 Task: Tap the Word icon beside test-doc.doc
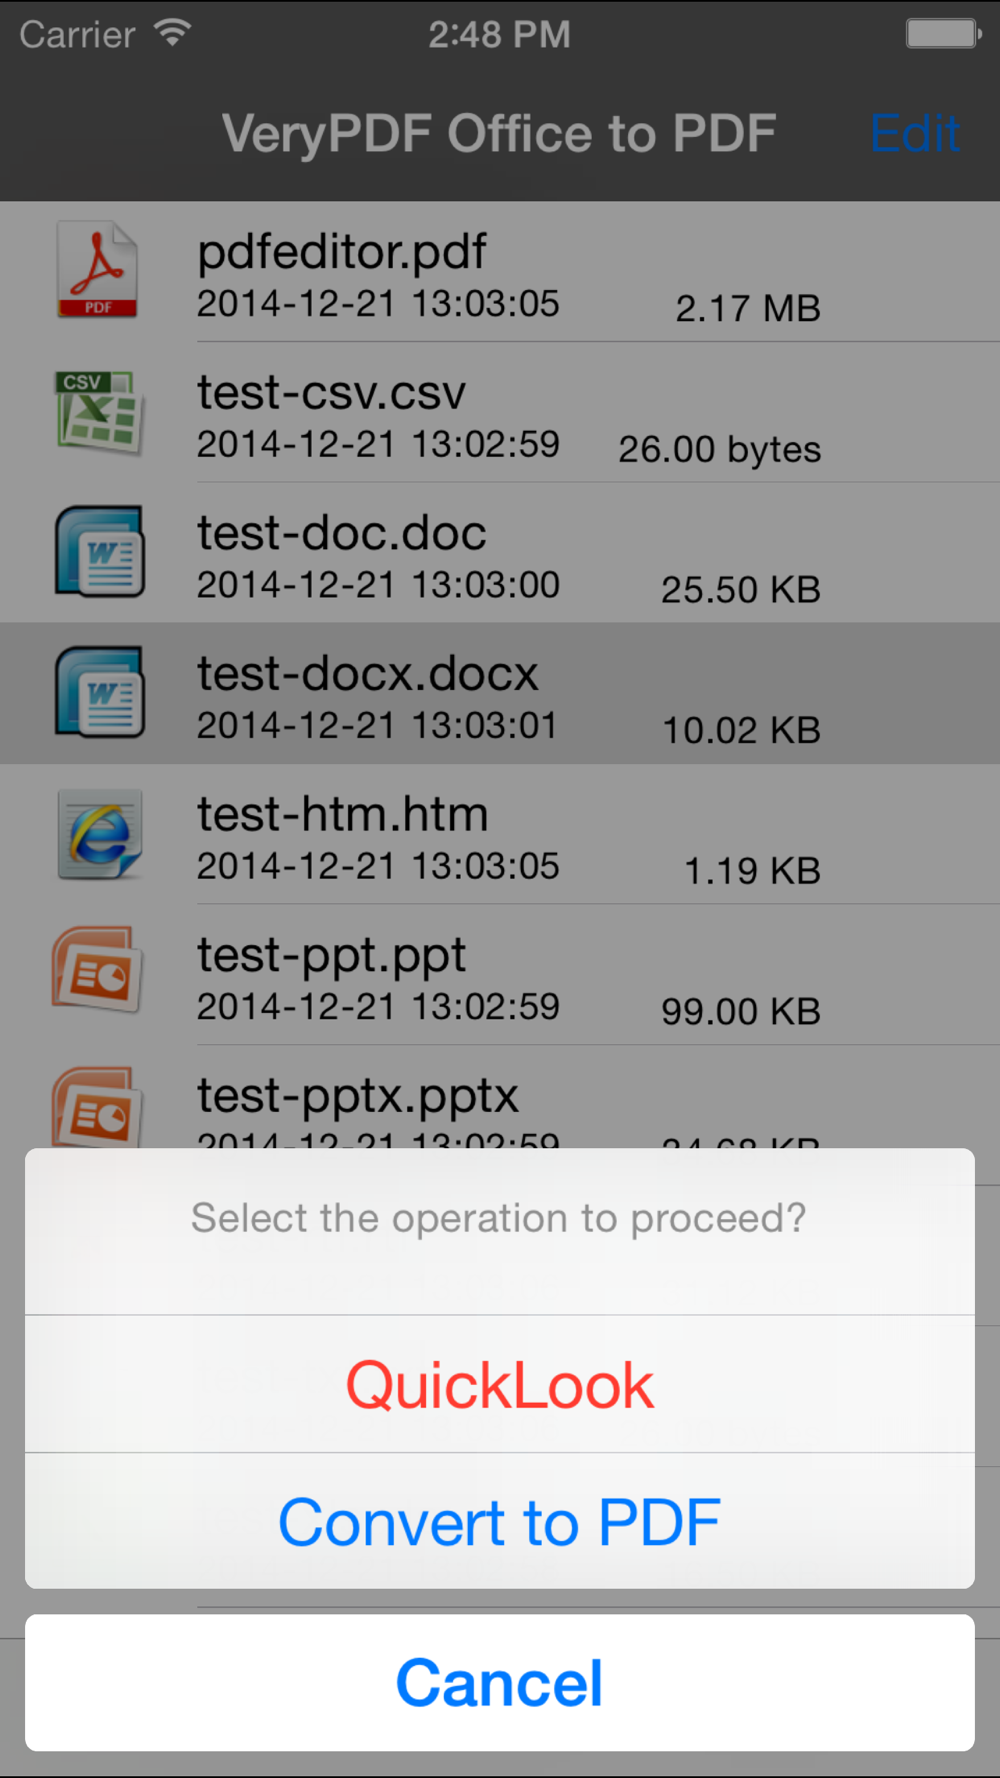pos(99,552)
